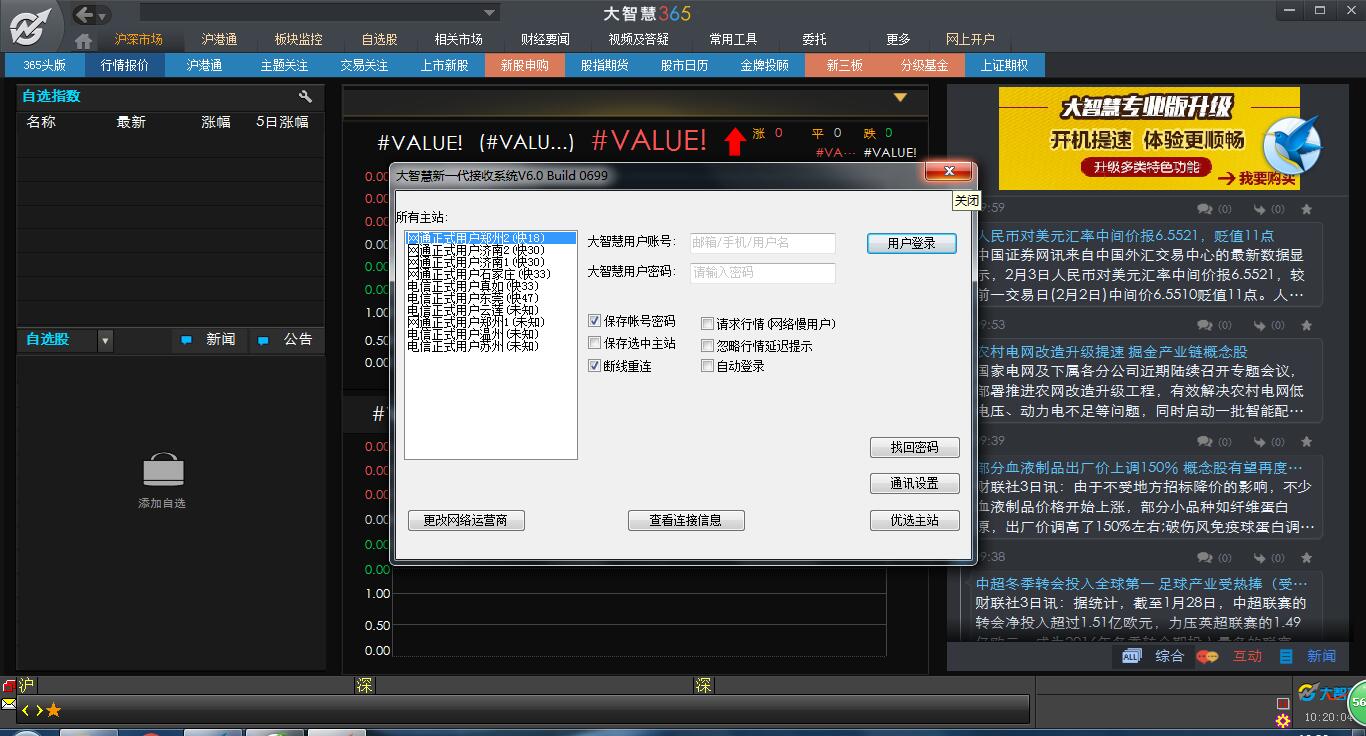This screenshot has width=1366, height=736.
Task: Open the dropdown arrow next to back button
Action: click(x=104, y=16)
